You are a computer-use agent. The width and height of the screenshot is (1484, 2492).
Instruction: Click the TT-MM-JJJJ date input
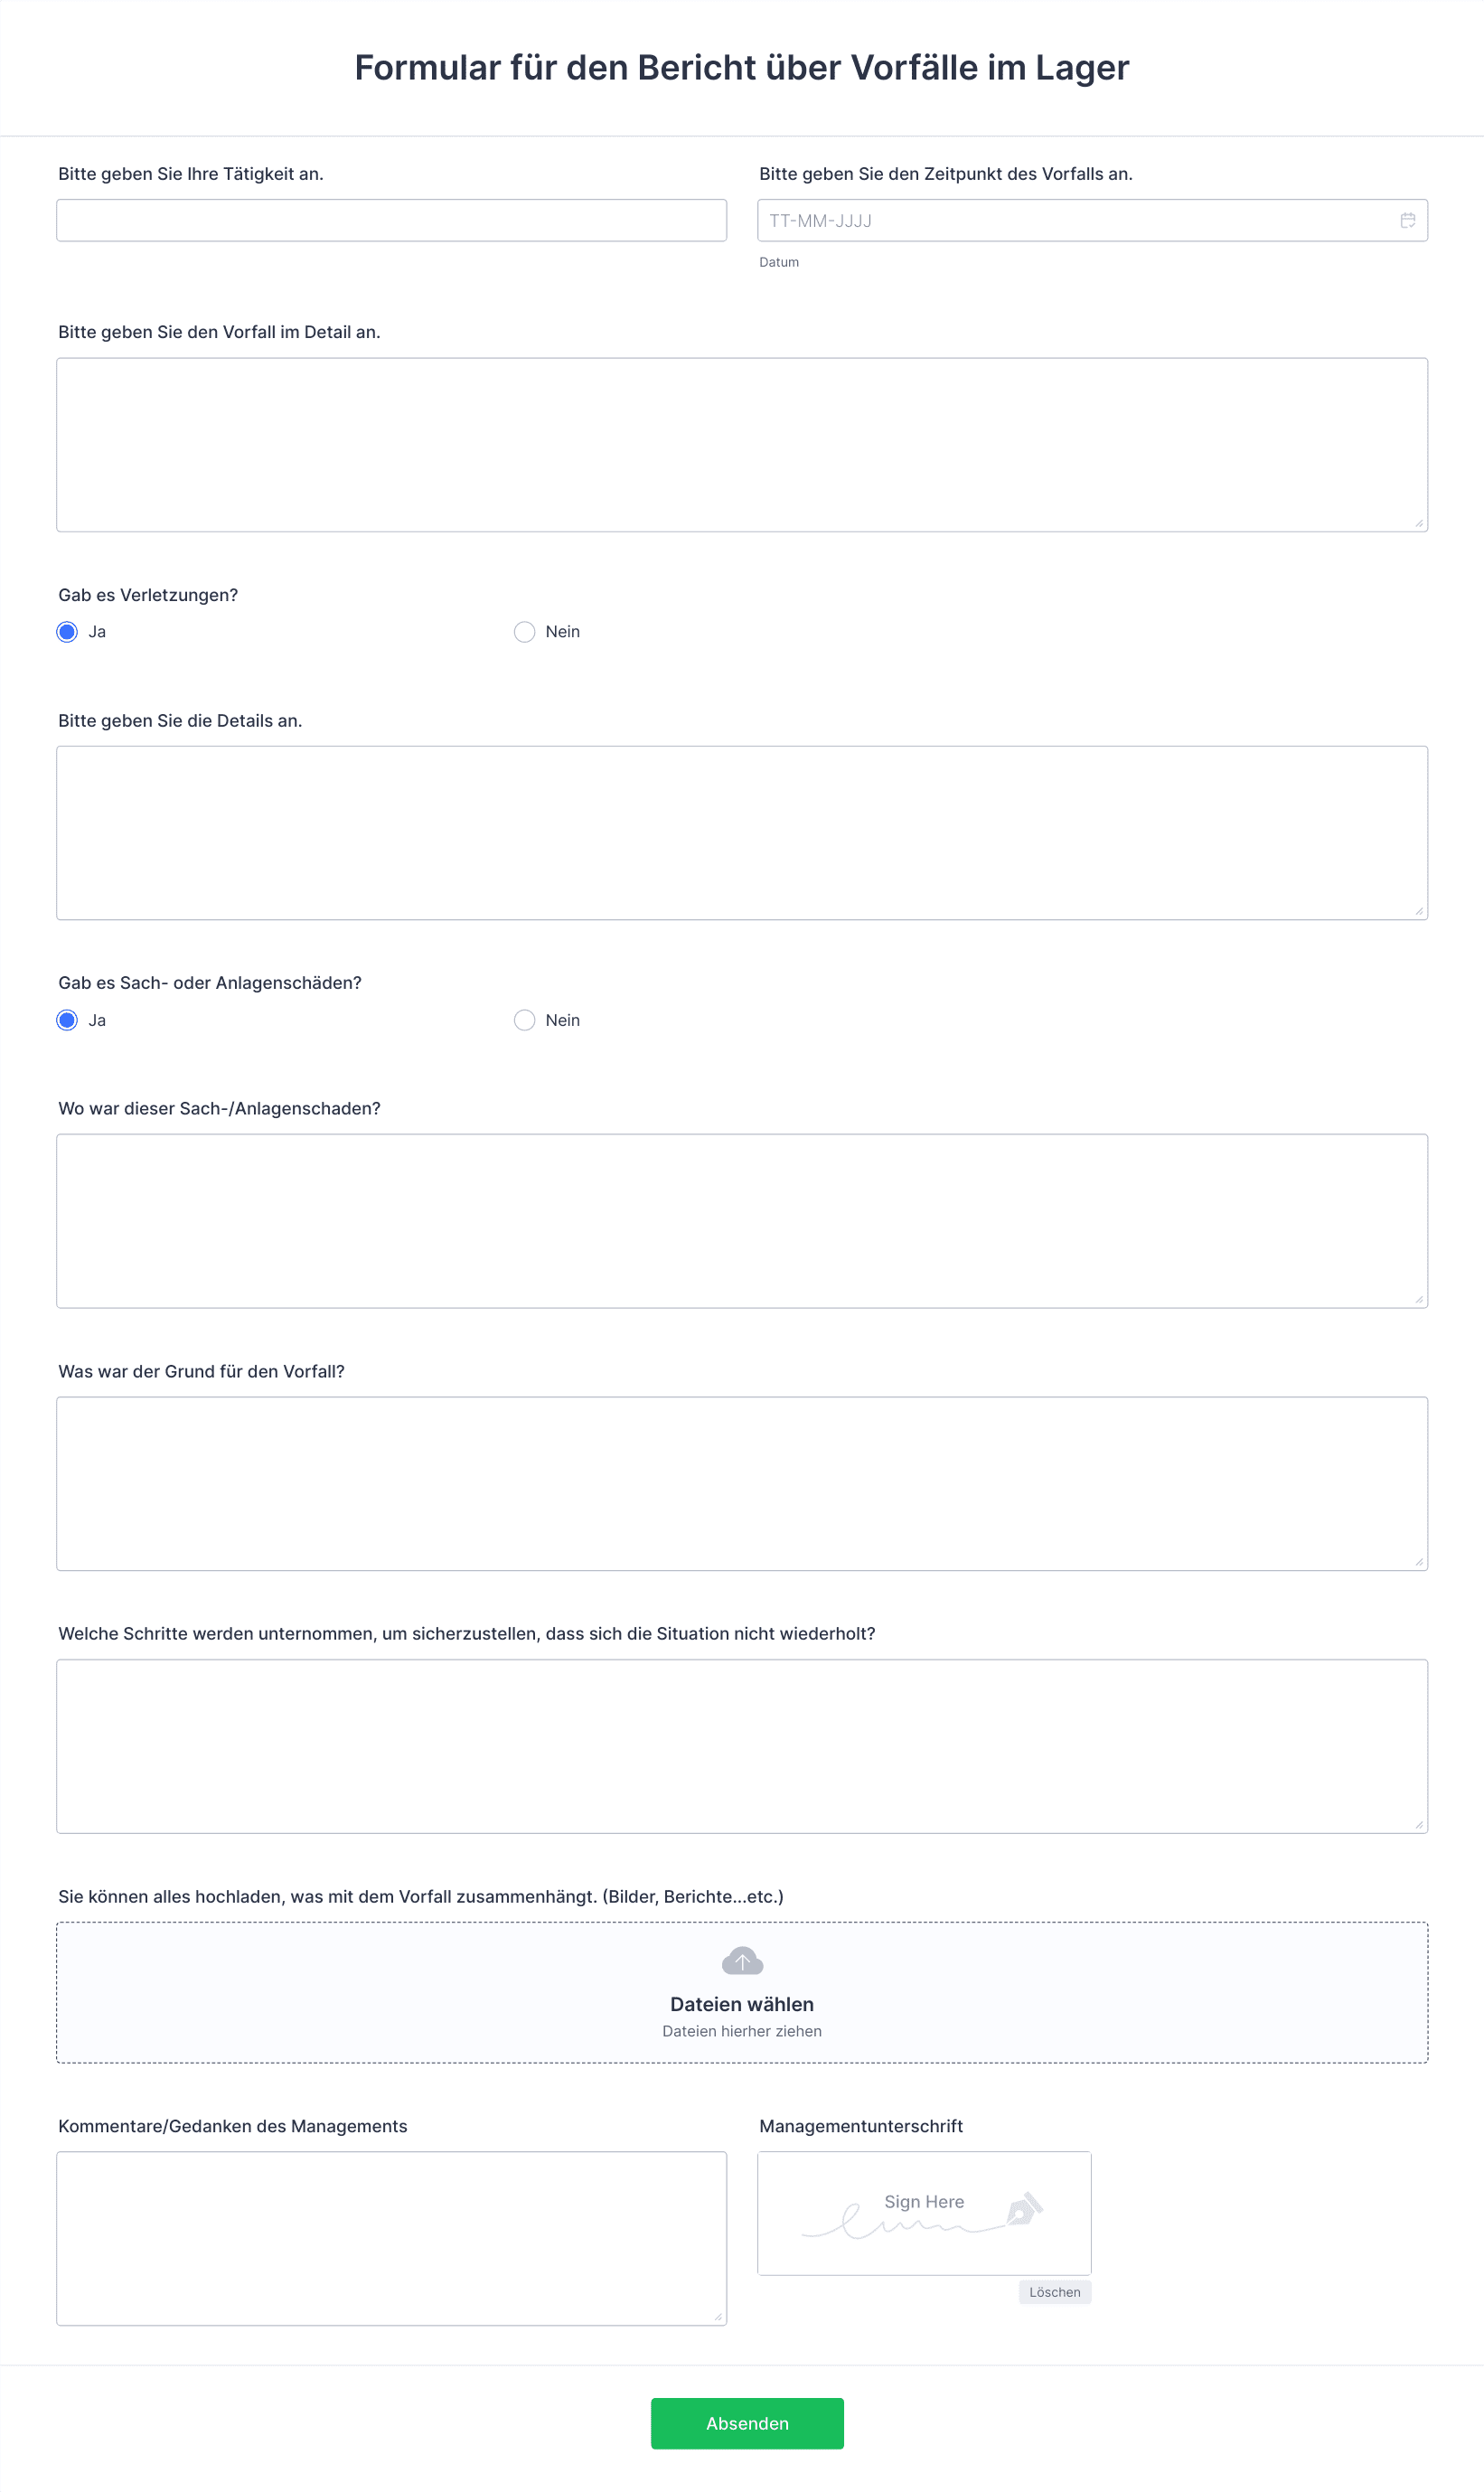pos(1092,220)
